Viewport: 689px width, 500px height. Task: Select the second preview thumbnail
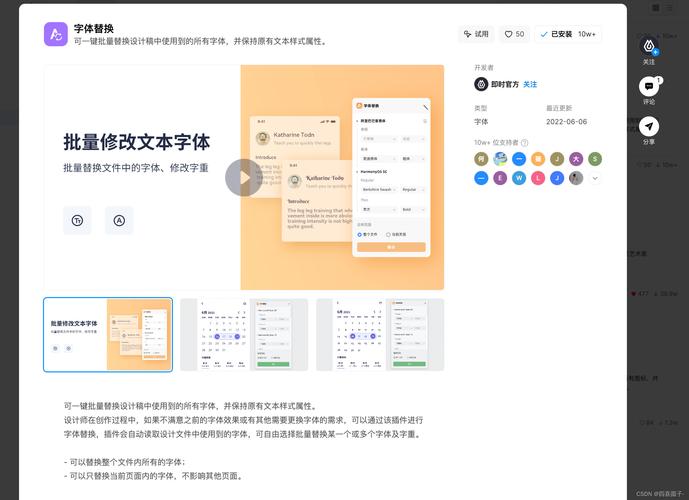click(244, 334)
